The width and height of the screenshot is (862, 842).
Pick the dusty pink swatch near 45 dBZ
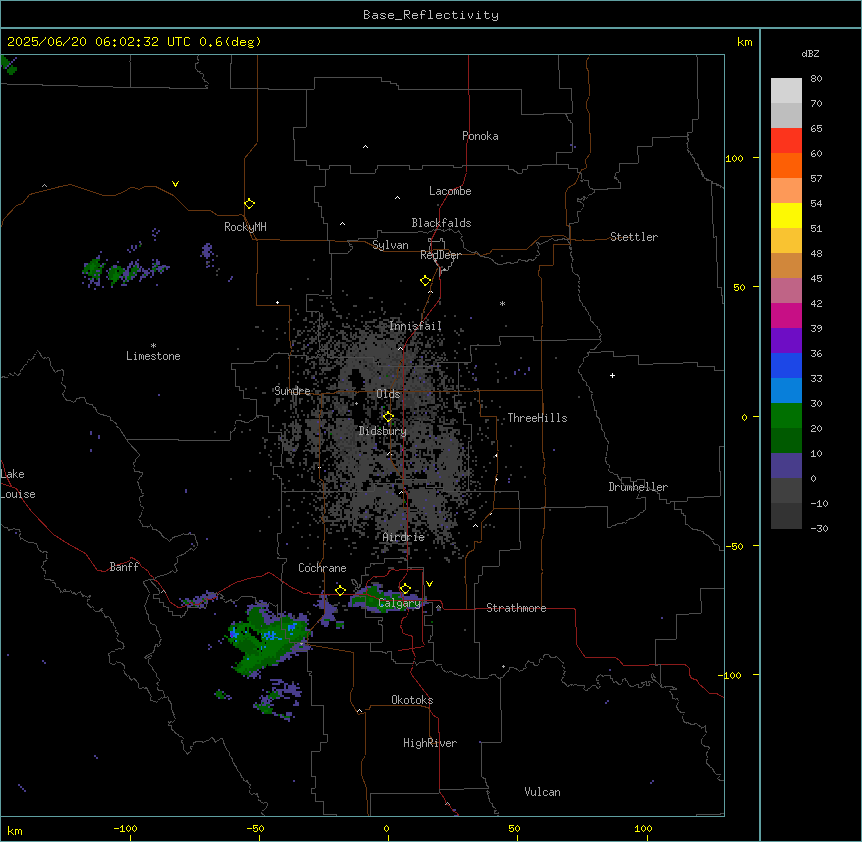786,290
